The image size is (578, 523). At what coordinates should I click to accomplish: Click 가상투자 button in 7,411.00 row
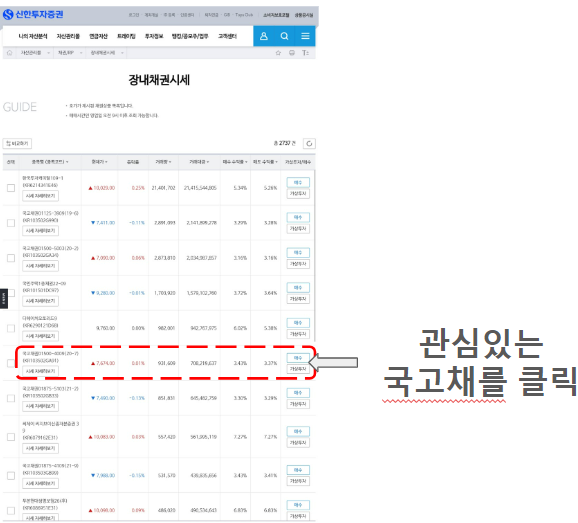click(298, 229)
